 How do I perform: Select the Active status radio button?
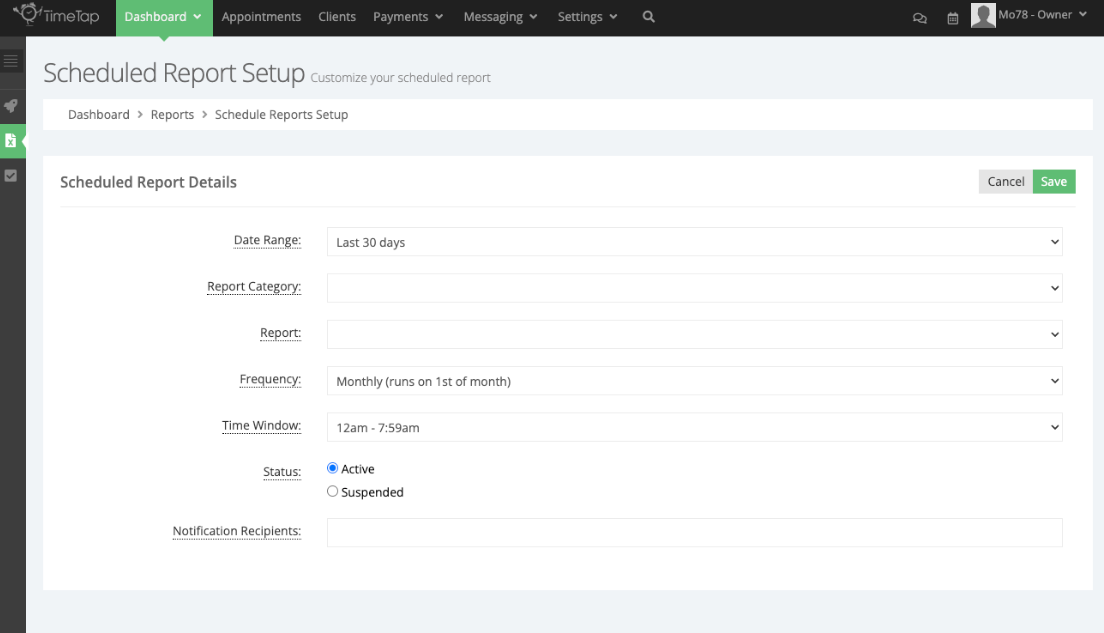(x=331, y=468)
